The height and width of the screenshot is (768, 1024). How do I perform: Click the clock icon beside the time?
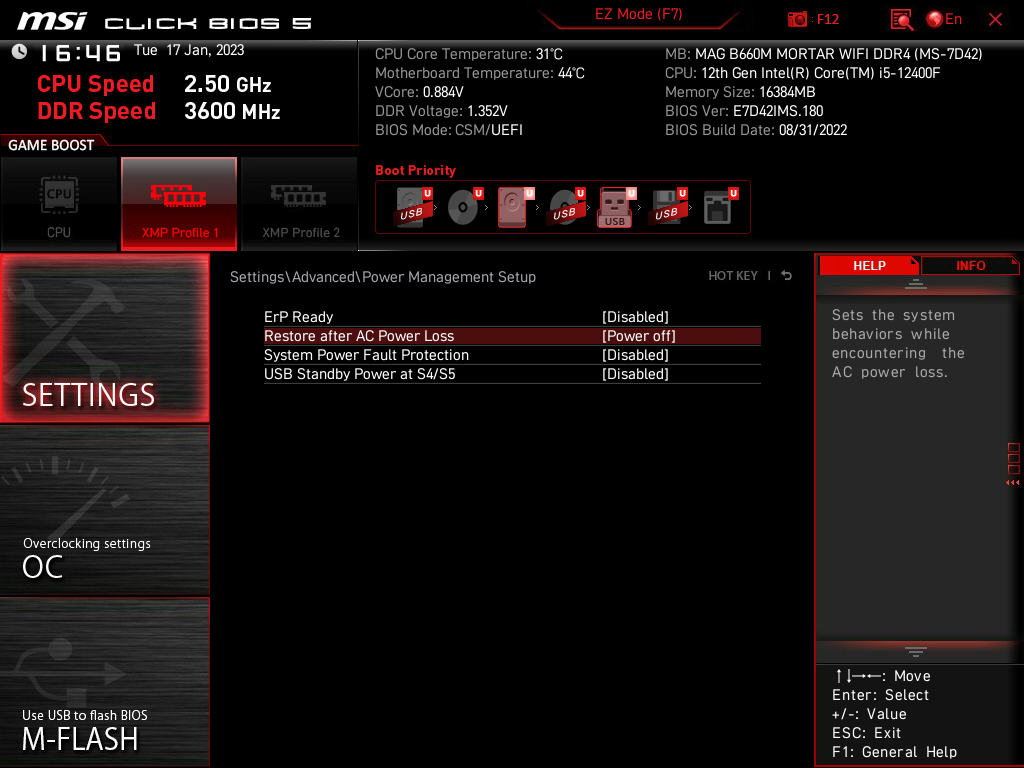(x=20, y=52)
